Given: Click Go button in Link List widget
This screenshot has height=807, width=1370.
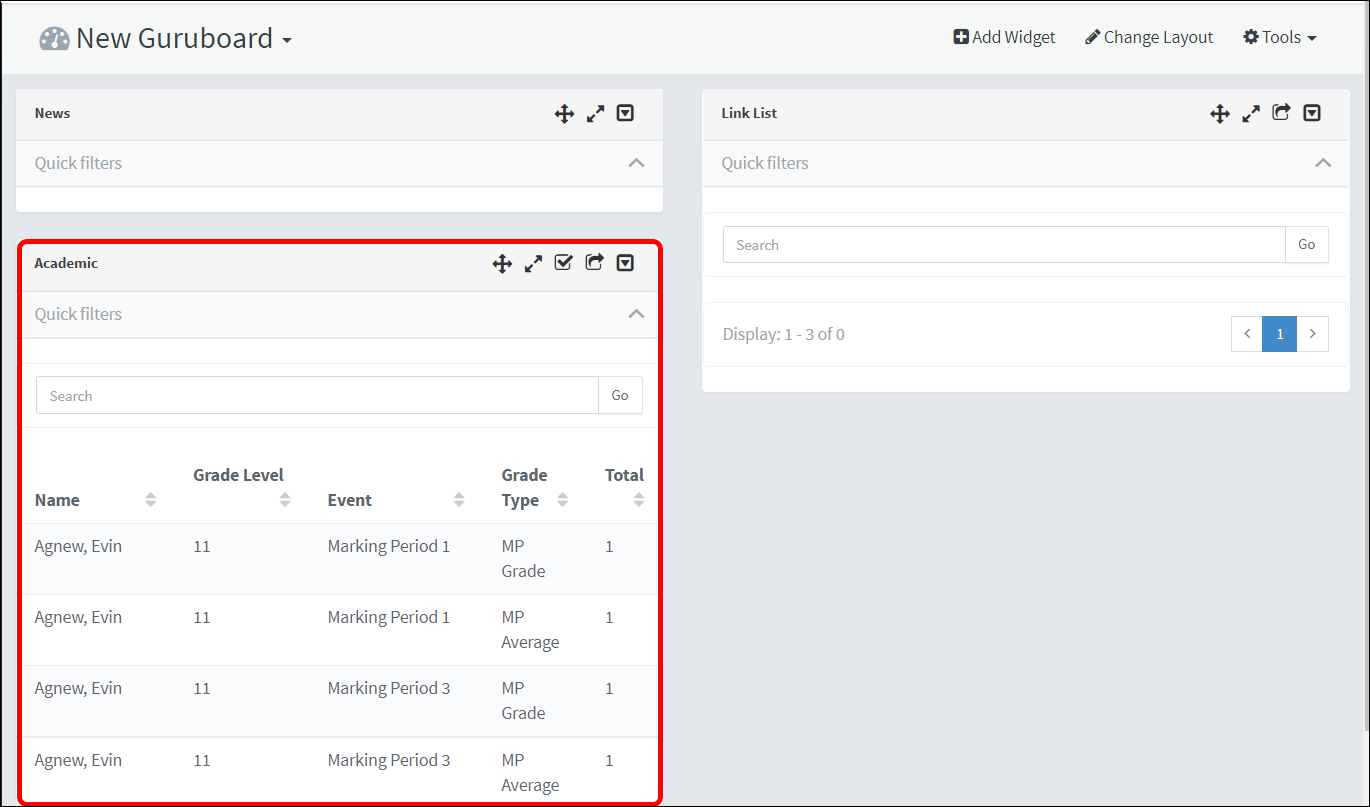Looking at the screenshot, I should tap(1307, 245).
